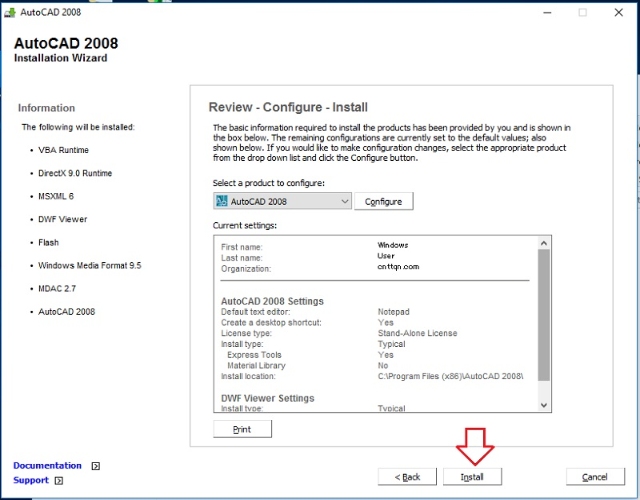Image resolution: width=640 pixels, height=500 pixels.
Task: Click the AutoCAD installer title bar icon
Action: [x=10, y=12]
